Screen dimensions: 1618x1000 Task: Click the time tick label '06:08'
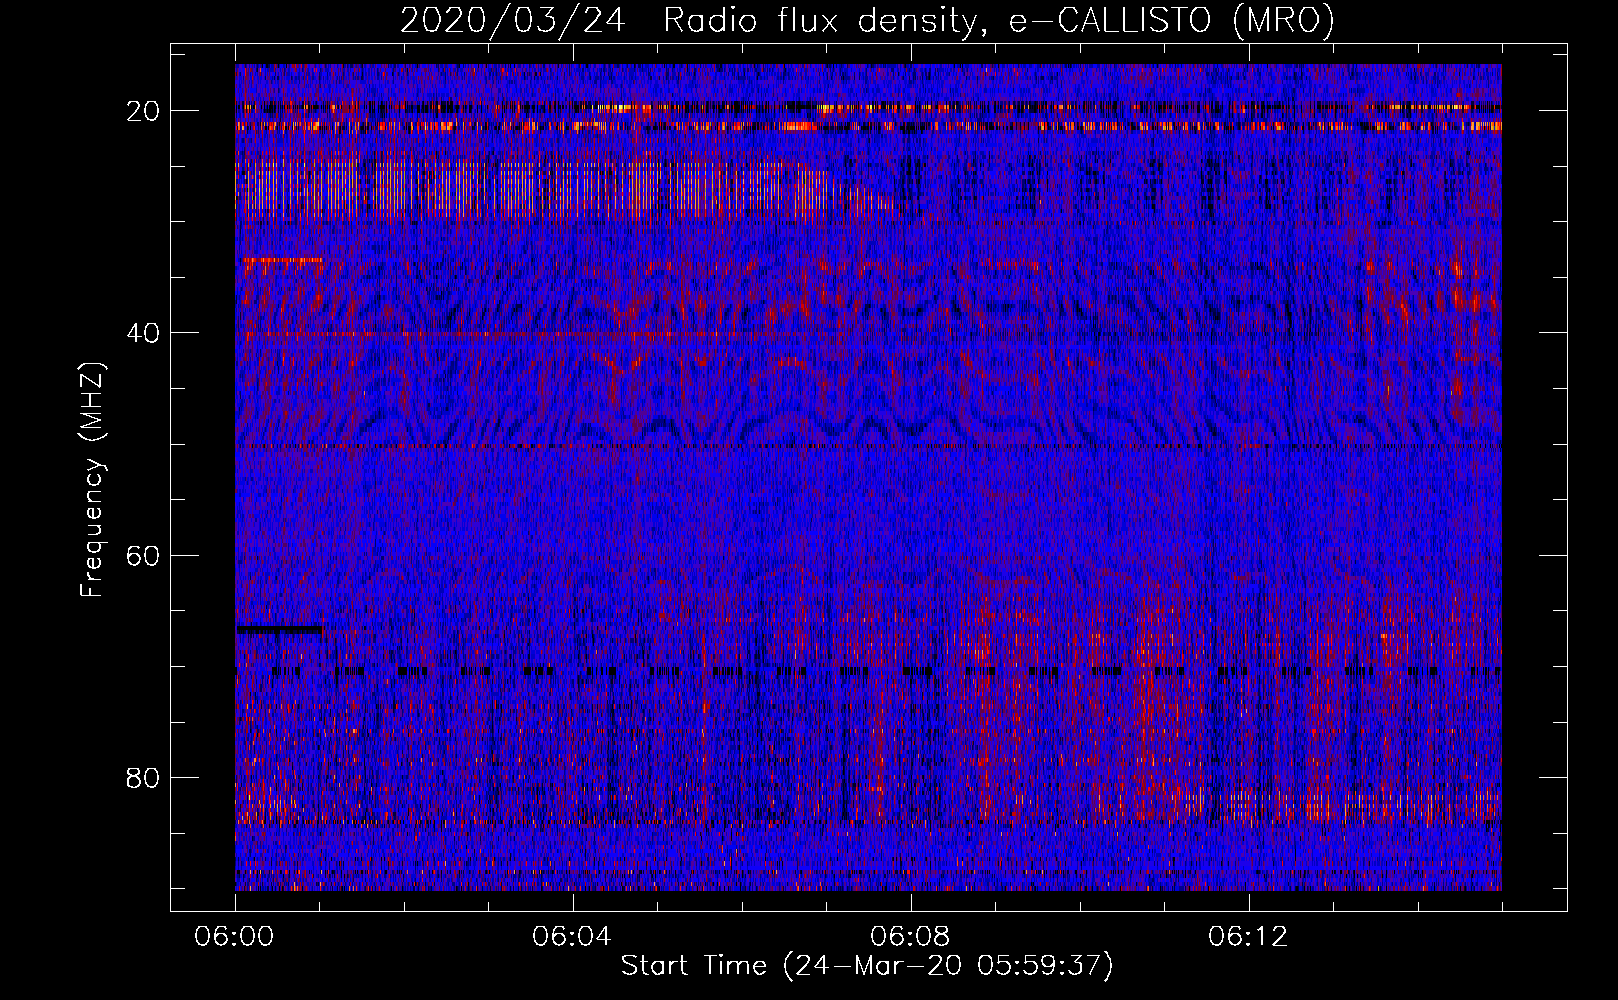point(910,937)
